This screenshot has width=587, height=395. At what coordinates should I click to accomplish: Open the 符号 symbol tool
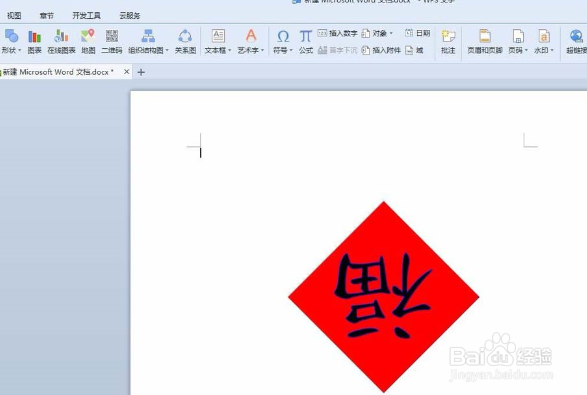point(283,41)
